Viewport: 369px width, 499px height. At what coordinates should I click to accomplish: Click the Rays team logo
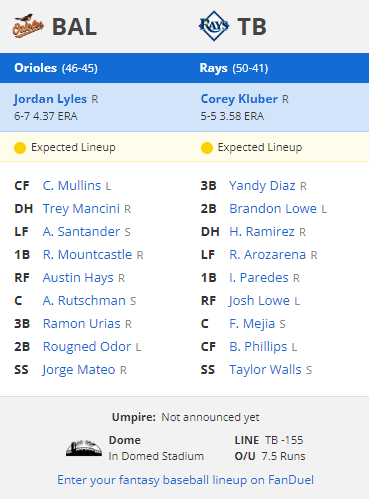(x=214, y=26)
